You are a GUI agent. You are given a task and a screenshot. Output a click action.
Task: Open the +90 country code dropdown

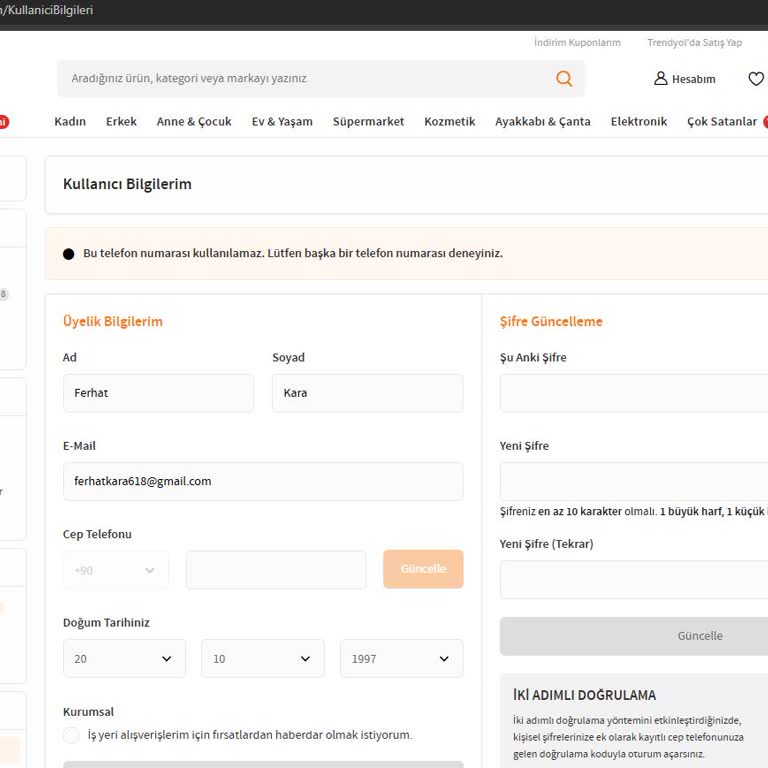tap(116, 570)
